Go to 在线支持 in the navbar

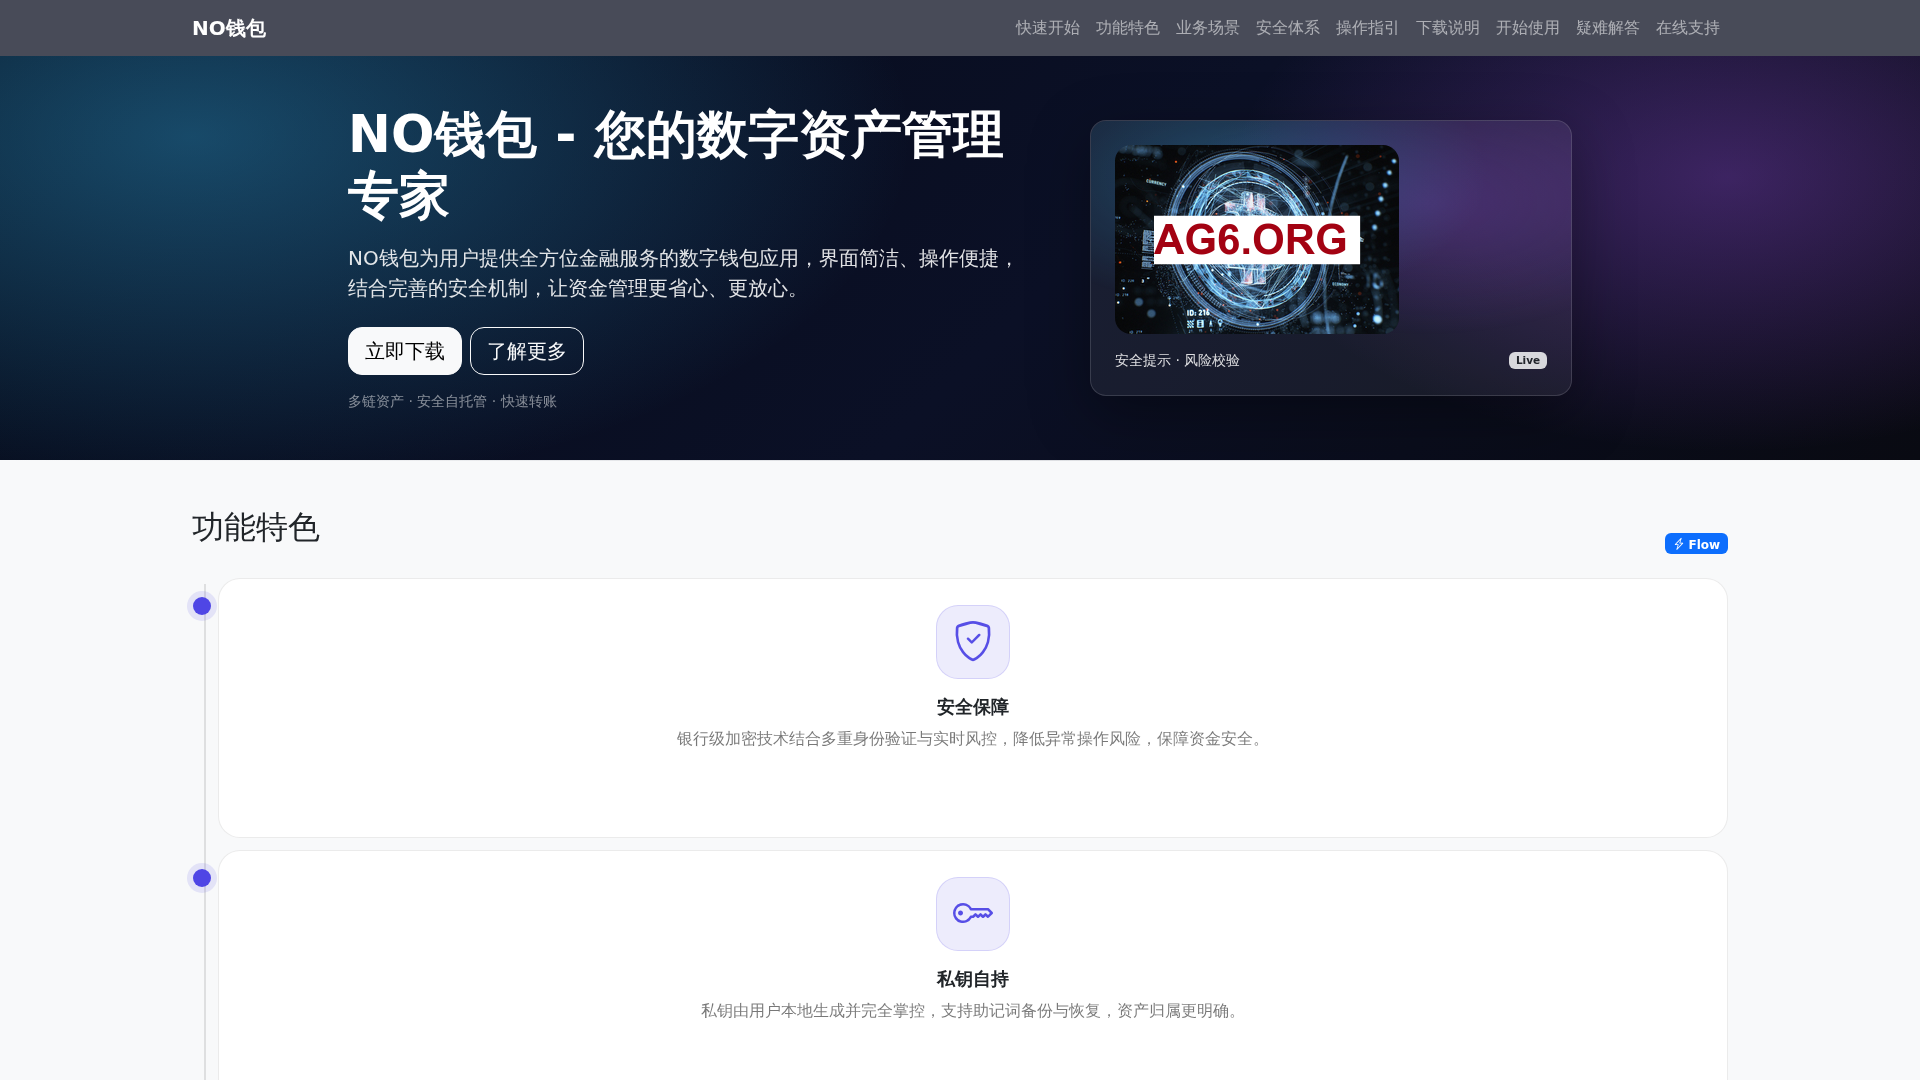click(x=1688, y=28)
